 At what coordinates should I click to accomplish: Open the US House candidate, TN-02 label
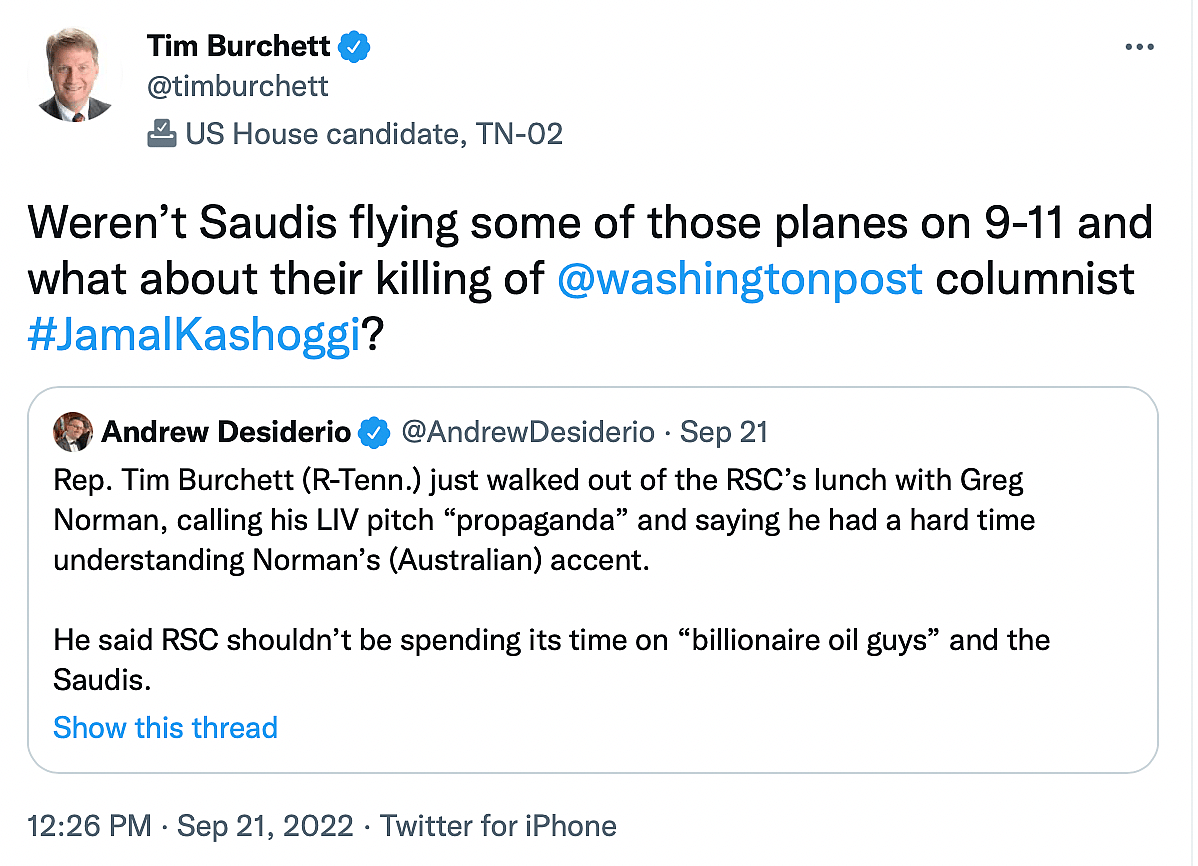click(374, 134)
